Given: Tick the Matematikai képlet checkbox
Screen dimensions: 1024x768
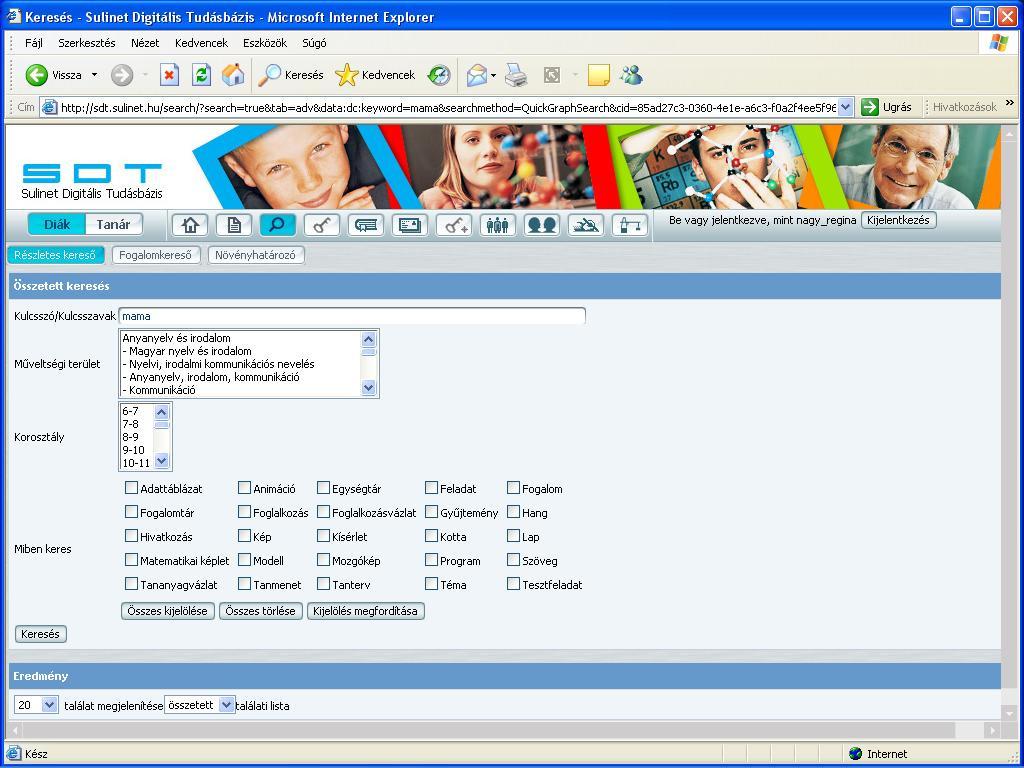Looking at the screenshot, I should [131, 560].
